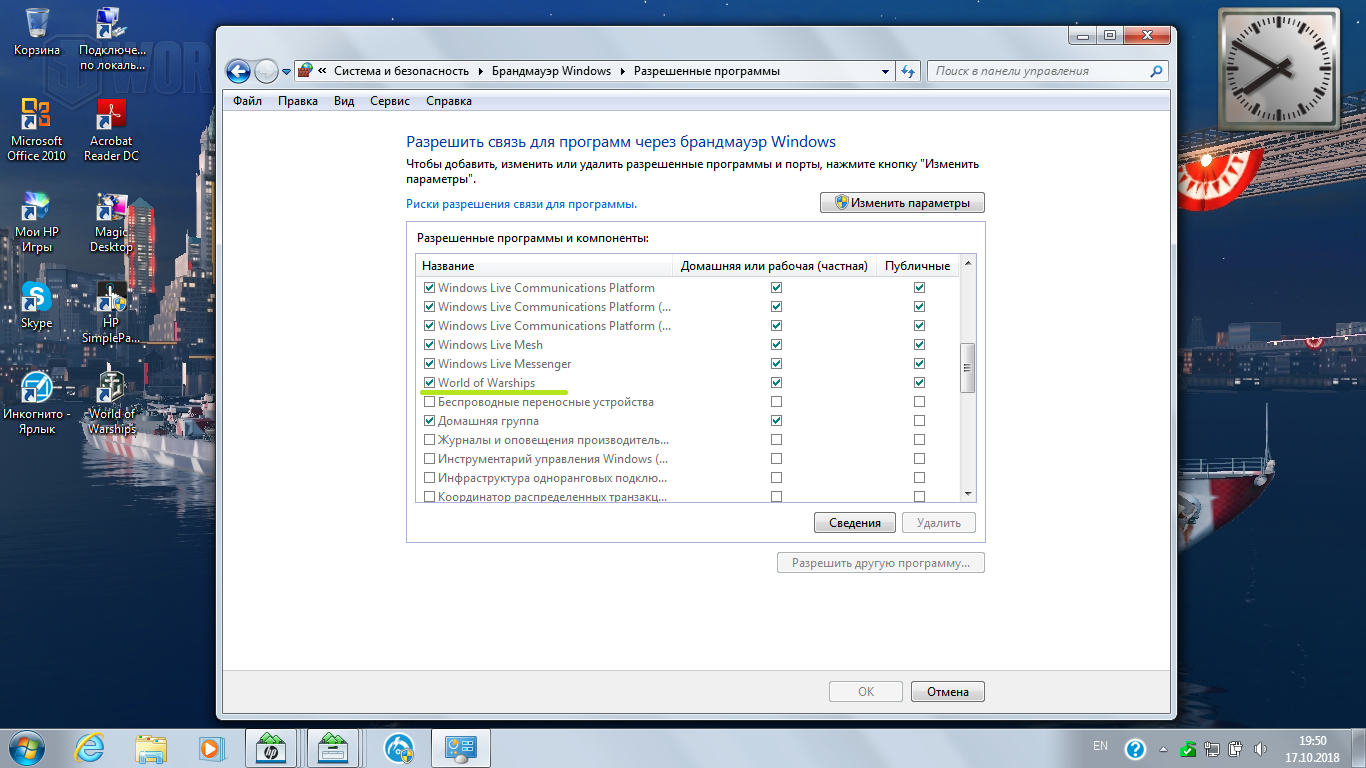1366x768 pixels.
Task: Launch Microsoft Office 2010 desktop icon
Action: (37, 129)
